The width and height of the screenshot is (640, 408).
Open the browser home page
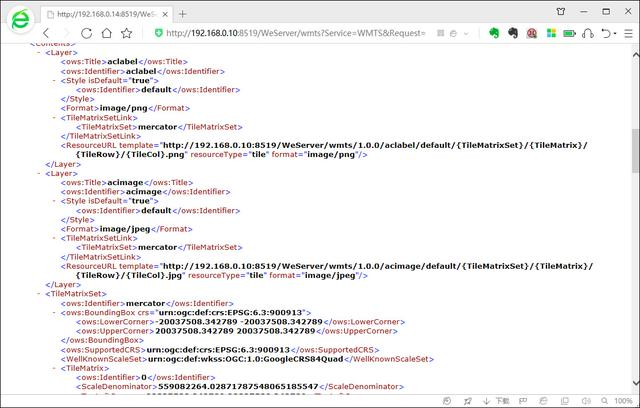tap(107, 33)
